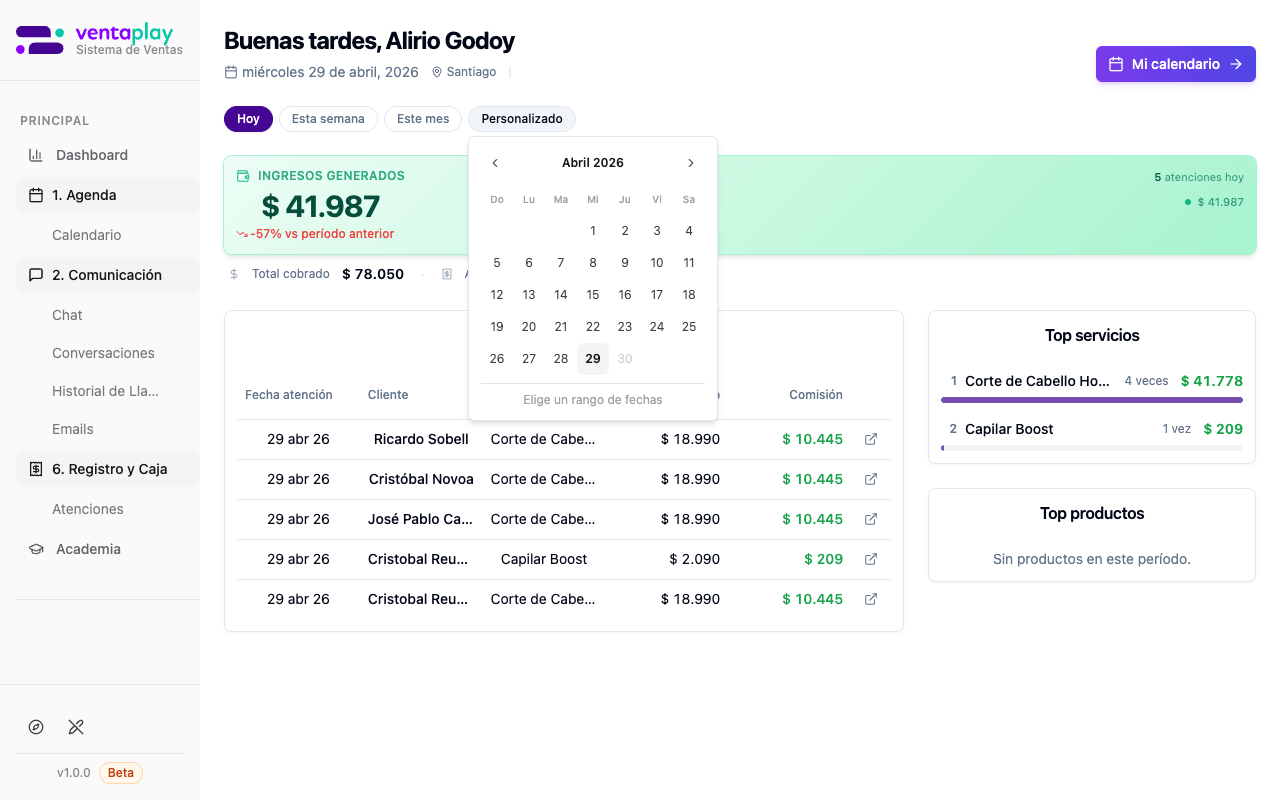
Task: Click the compass icon in sidebar footer
Action: tap(36, 727)
